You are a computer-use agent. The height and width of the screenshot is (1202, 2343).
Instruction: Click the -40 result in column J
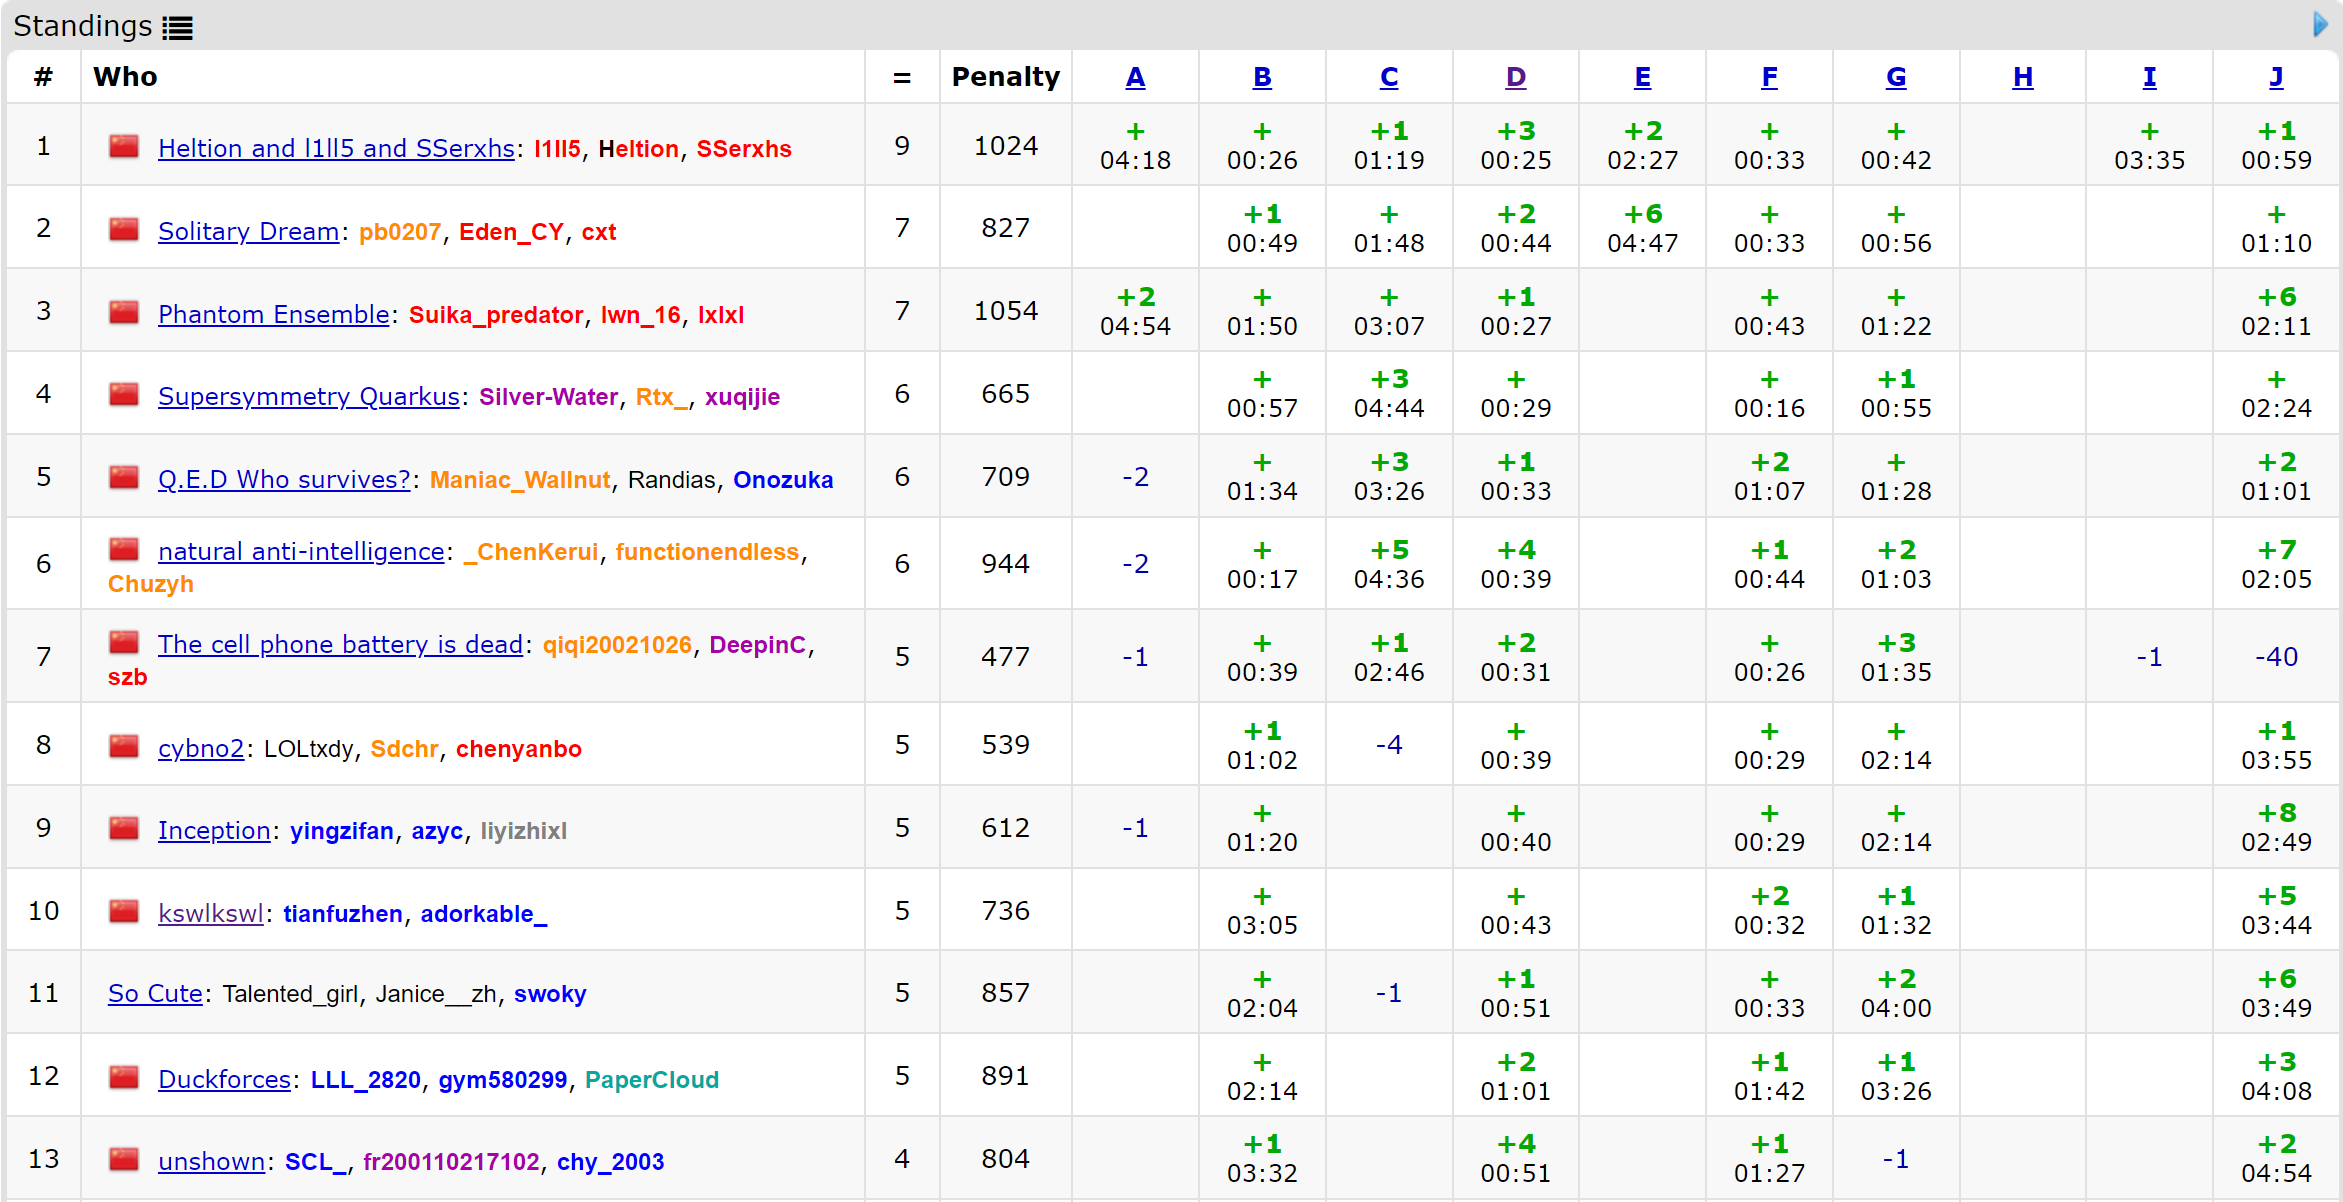coord(2276,657)
